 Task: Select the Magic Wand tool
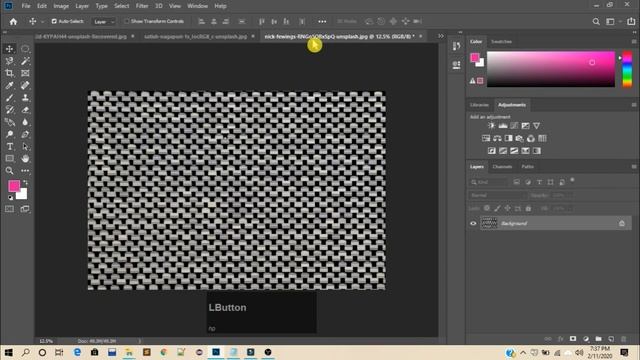click(x=25, y=61)
